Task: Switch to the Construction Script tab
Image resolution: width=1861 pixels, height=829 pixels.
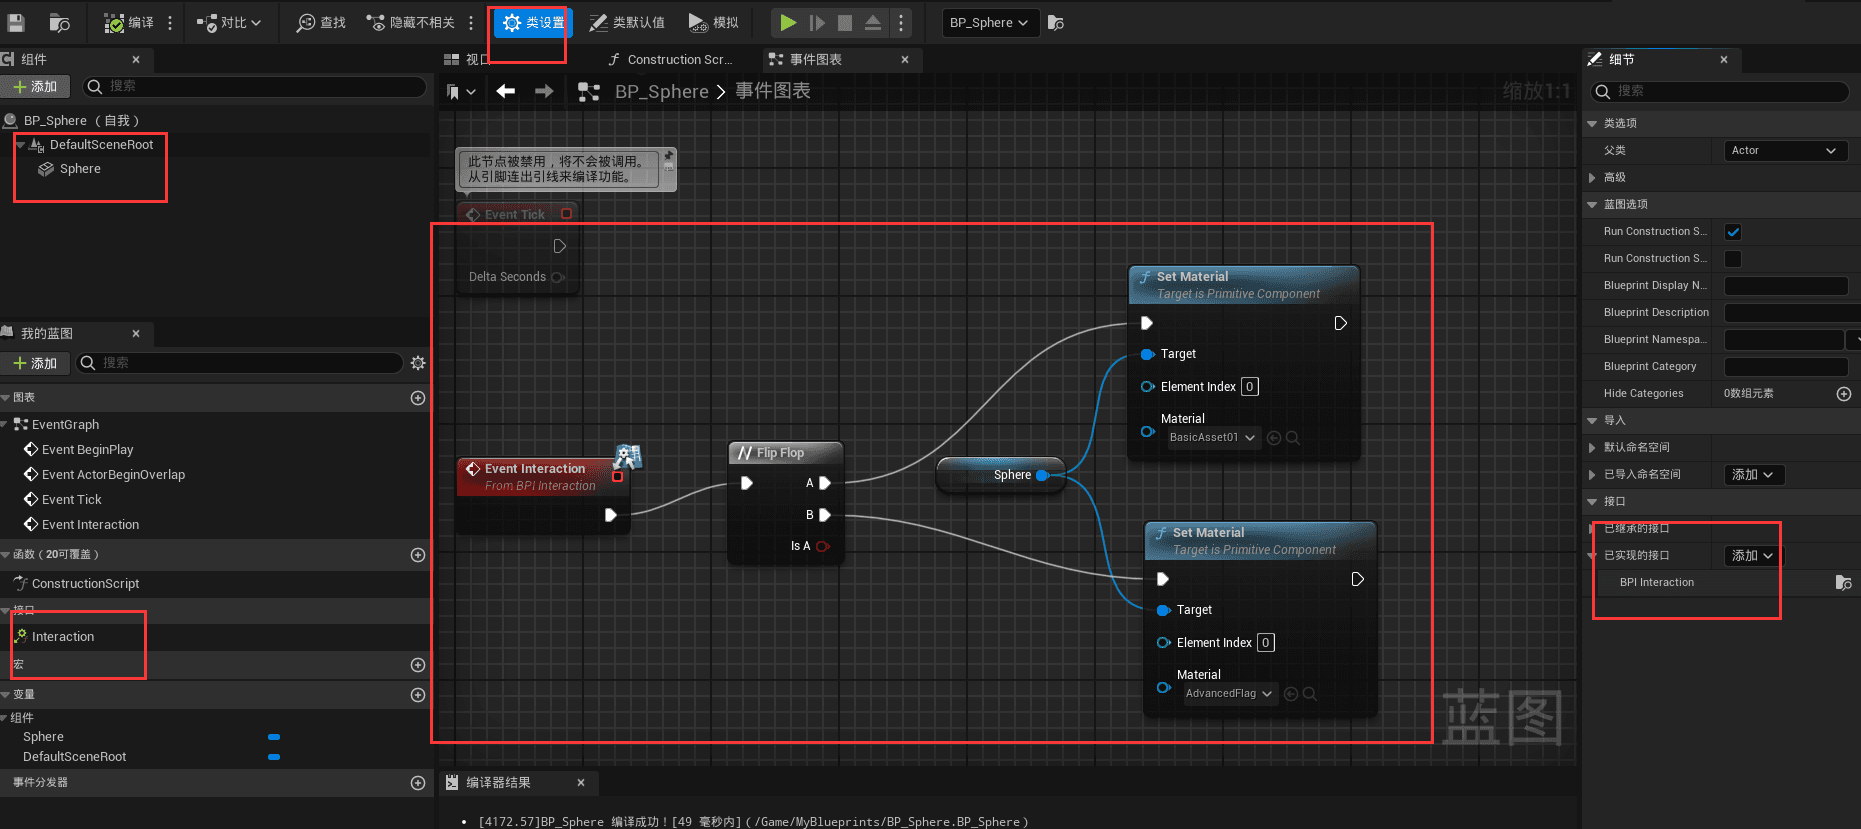Action: 670,60
